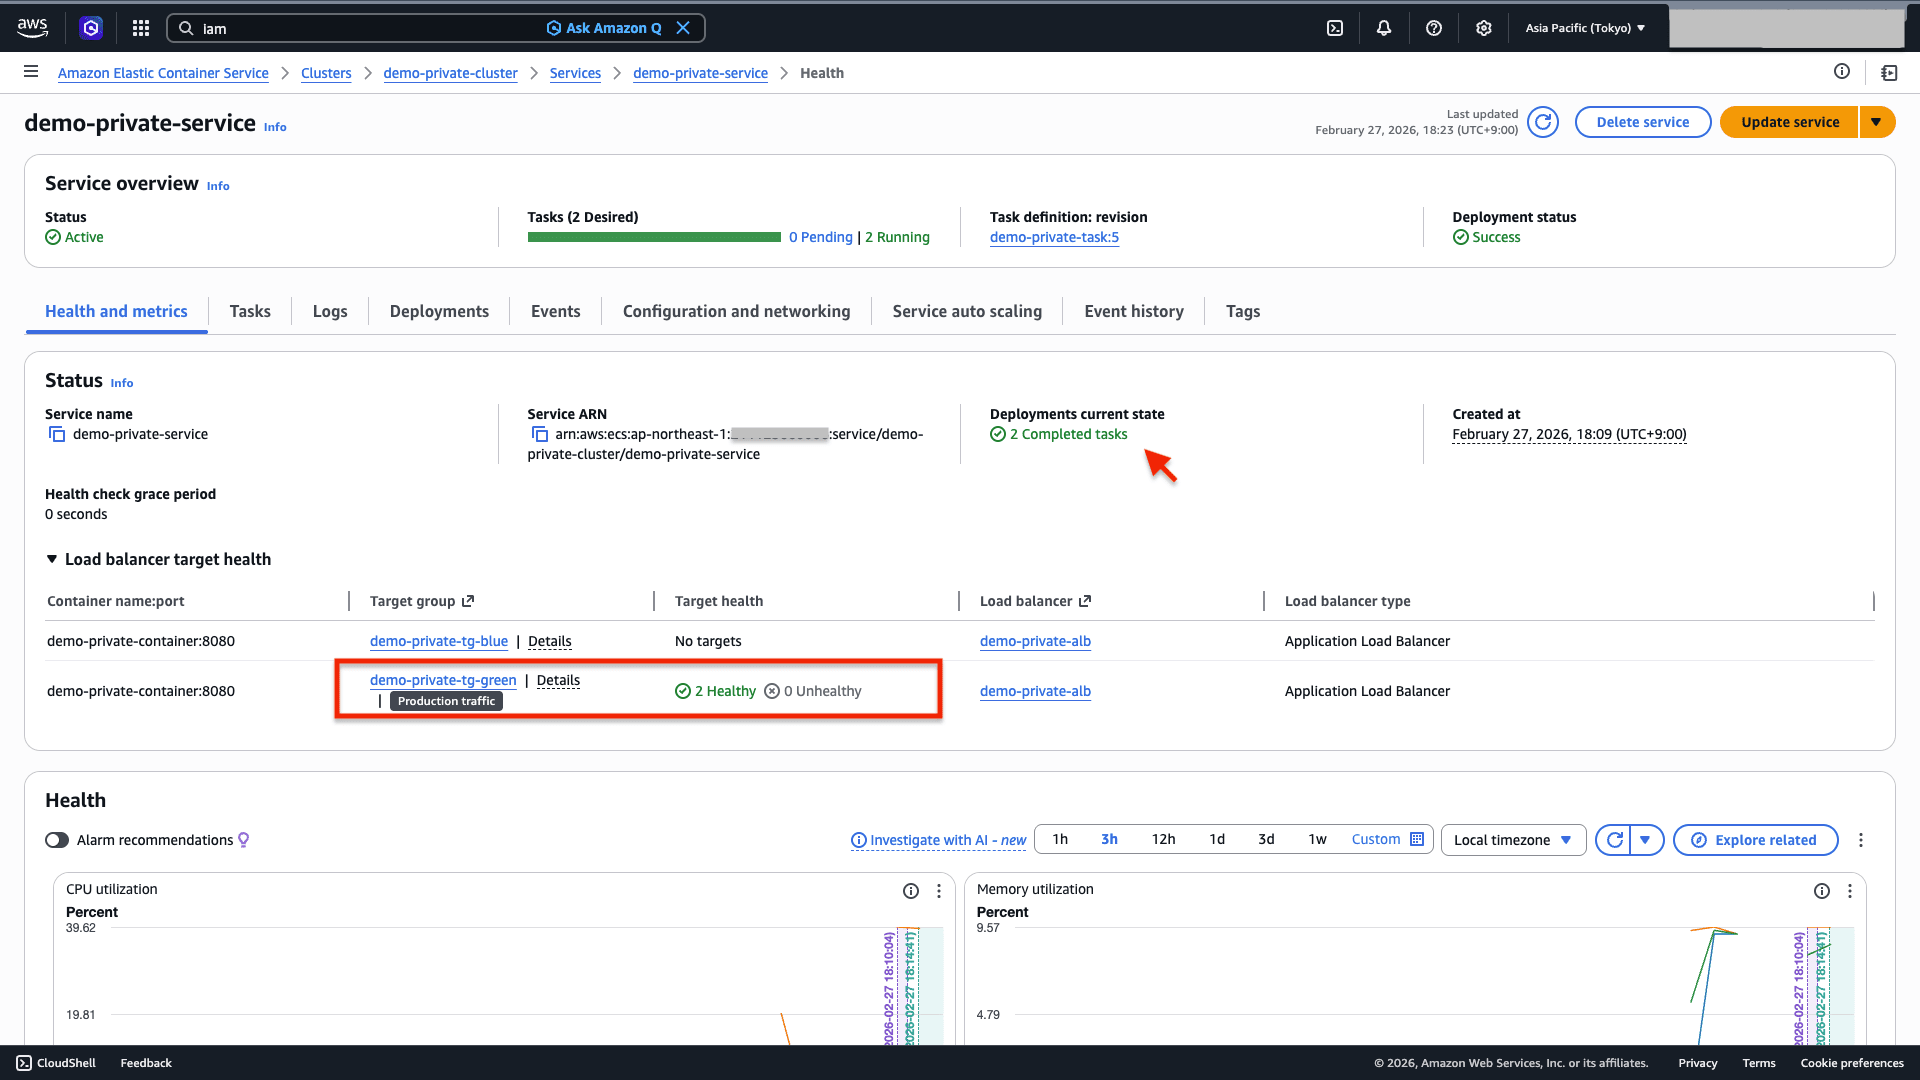Toggle Alarm recommendations switch
The width and height of the screenshot is (1920, 1080).
(x=57, y=840)
